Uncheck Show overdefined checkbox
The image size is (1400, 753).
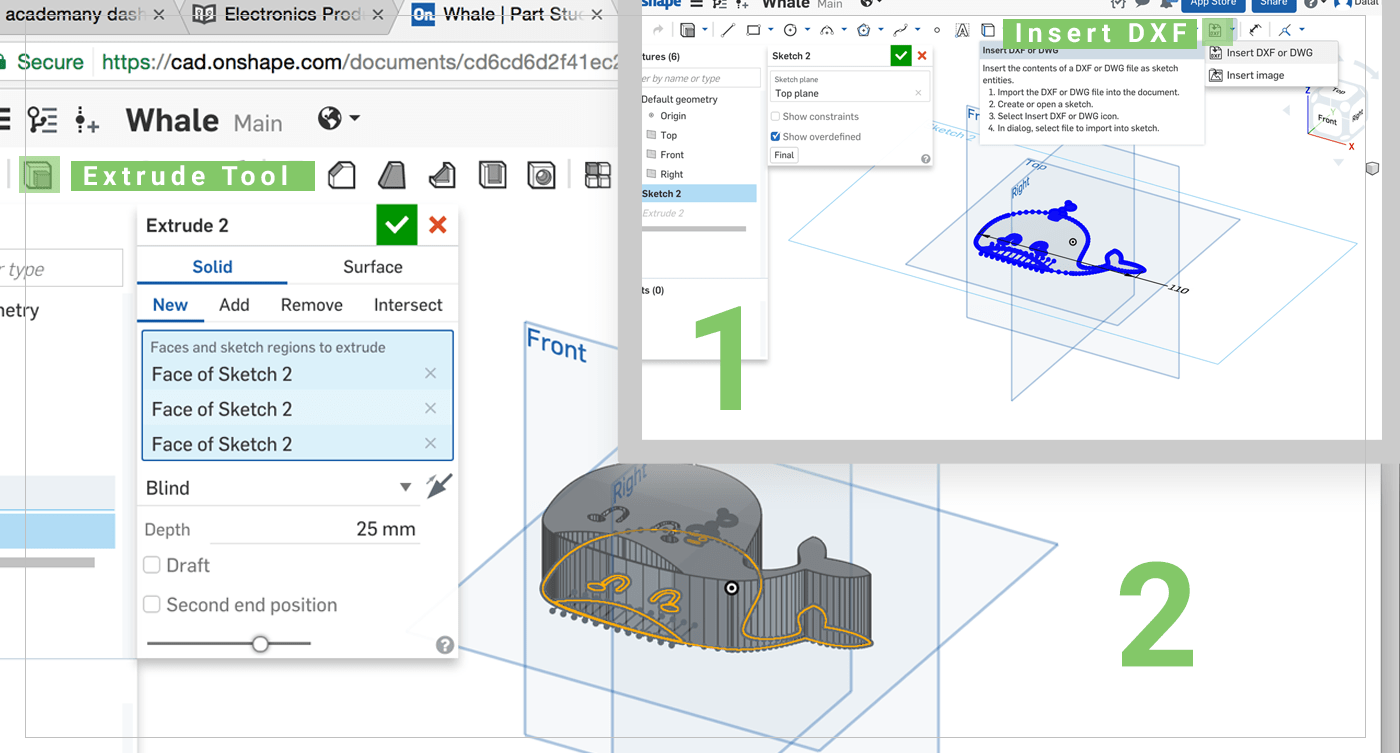(775, 137)
